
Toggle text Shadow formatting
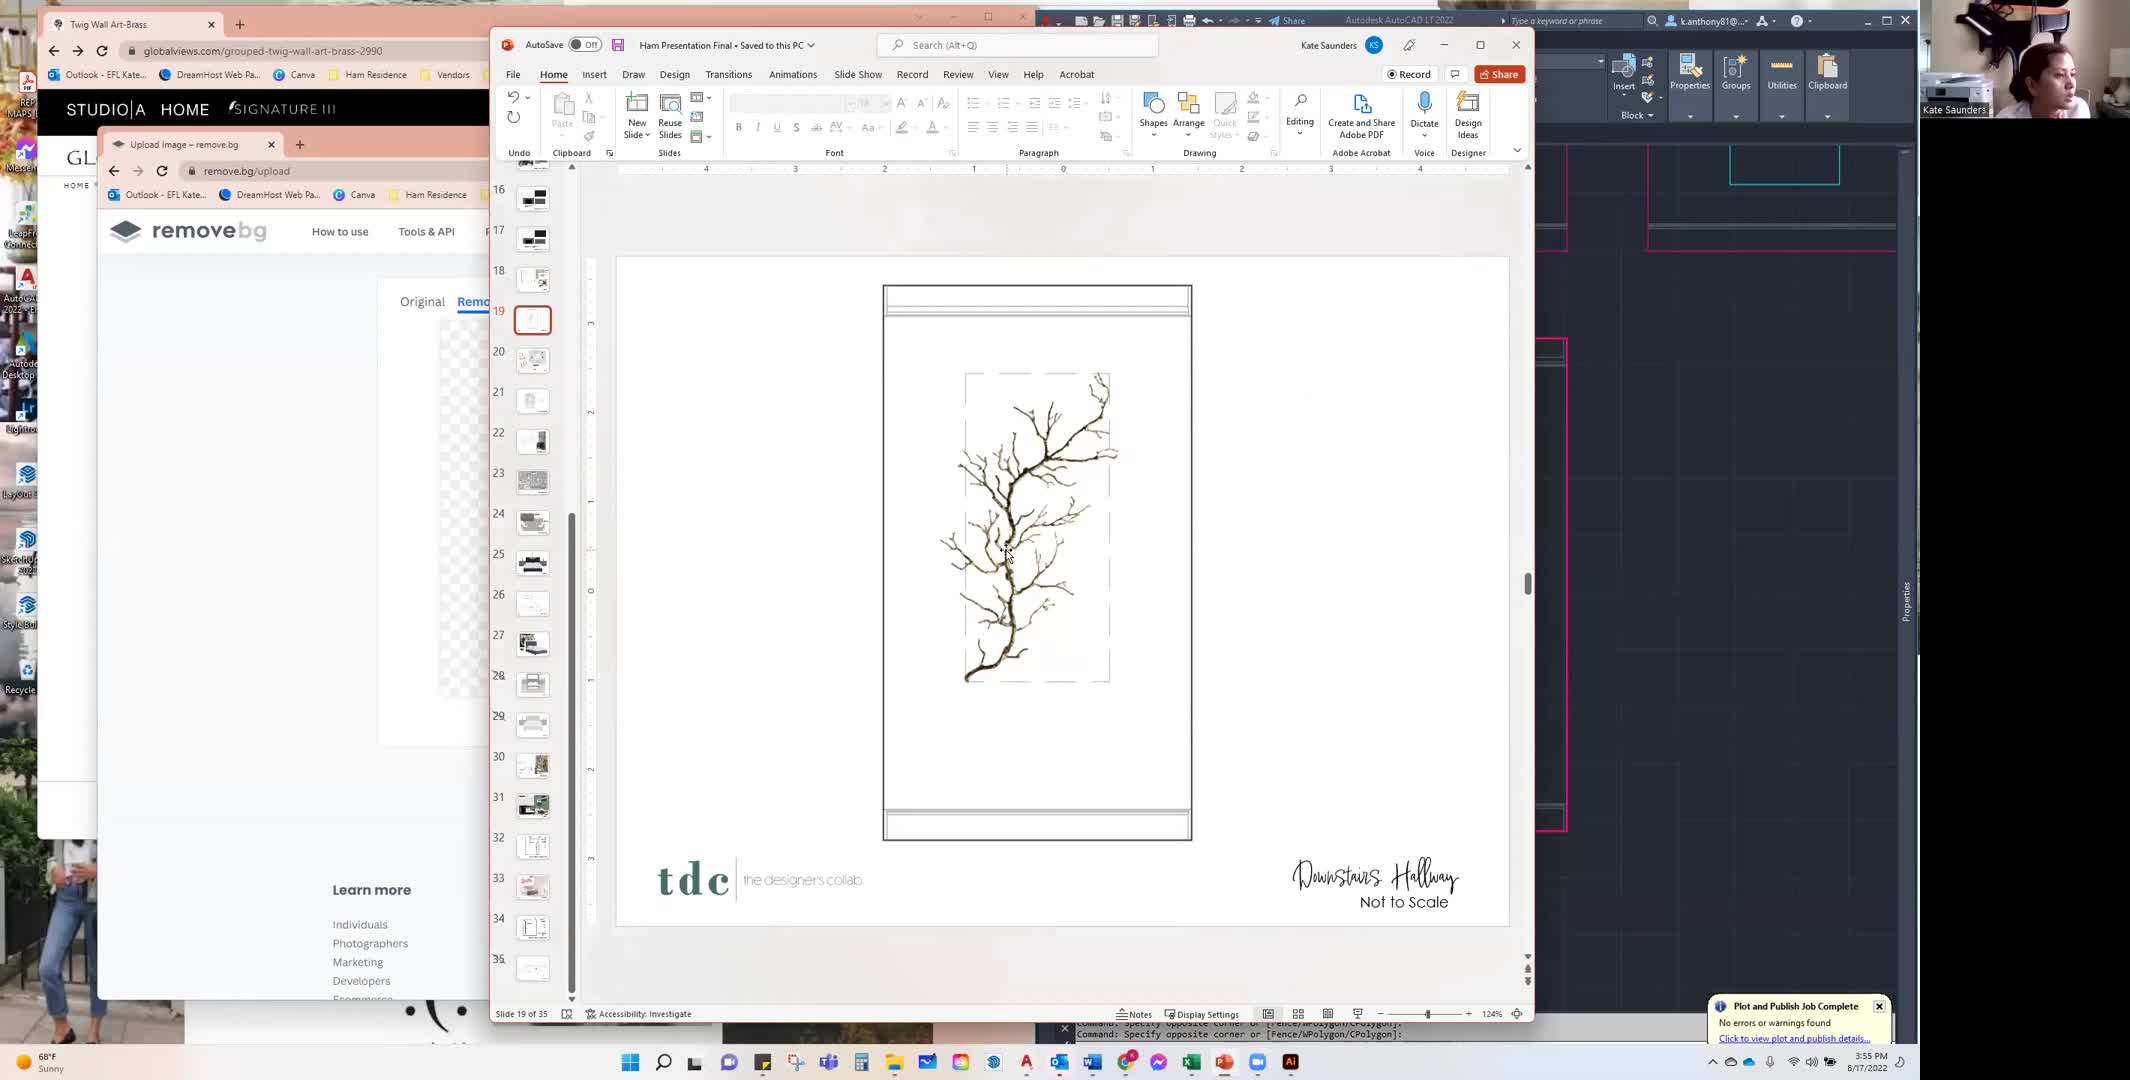coord(796,127)
